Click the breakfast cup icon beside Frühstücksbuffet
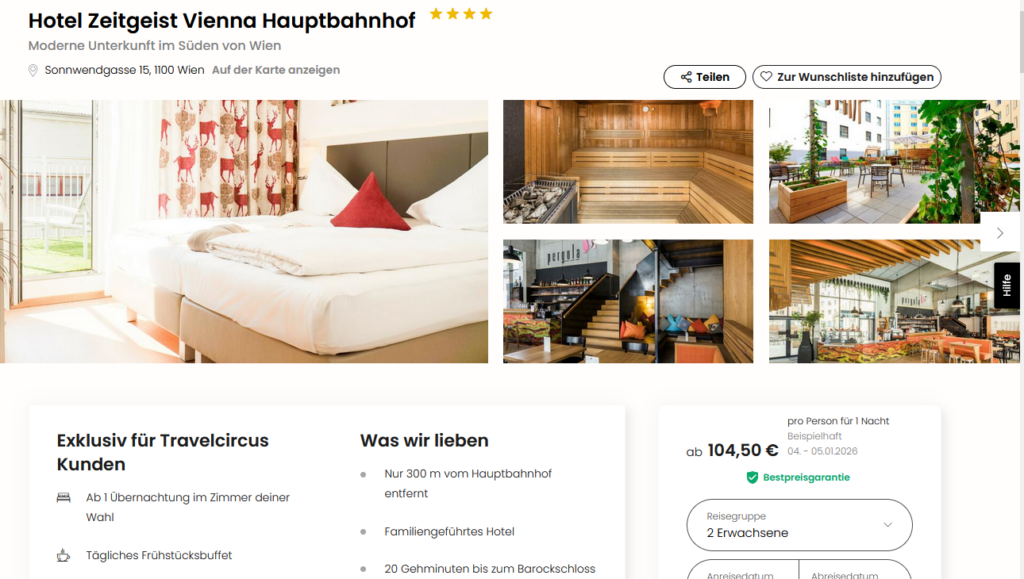1024x579 pixels. pyautogui.click(x=63, y=556)
